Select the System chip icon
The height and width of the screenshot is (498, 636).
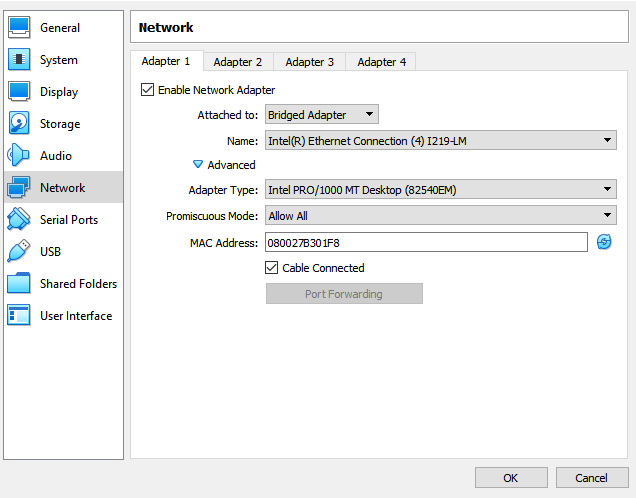click(x=19, y=60)
